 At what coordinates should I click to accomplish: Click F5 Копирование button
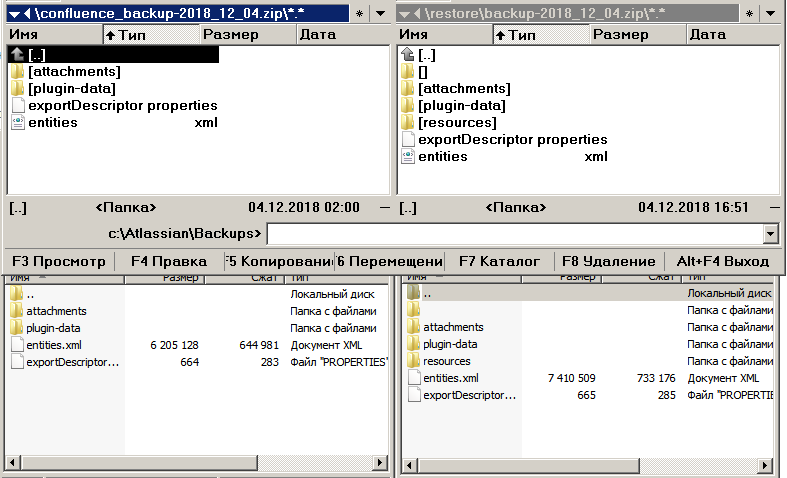point(280,261)
